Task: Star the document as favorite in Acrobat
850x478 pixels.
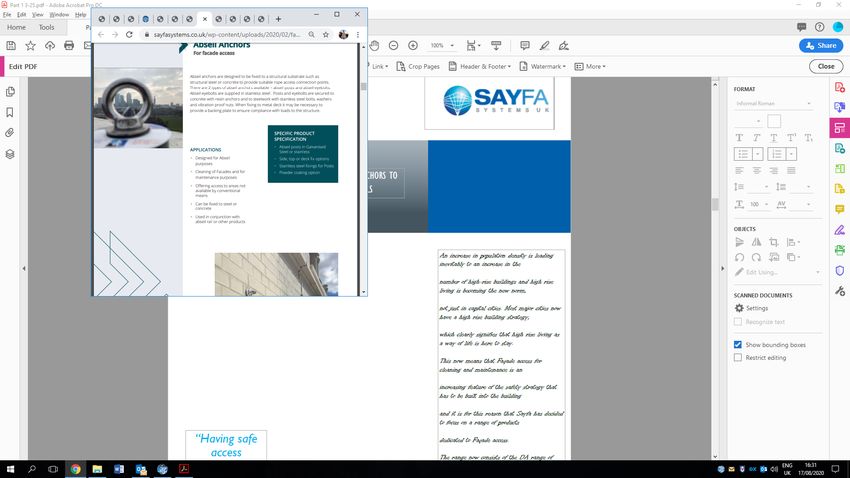Action: tap(30, 46)
